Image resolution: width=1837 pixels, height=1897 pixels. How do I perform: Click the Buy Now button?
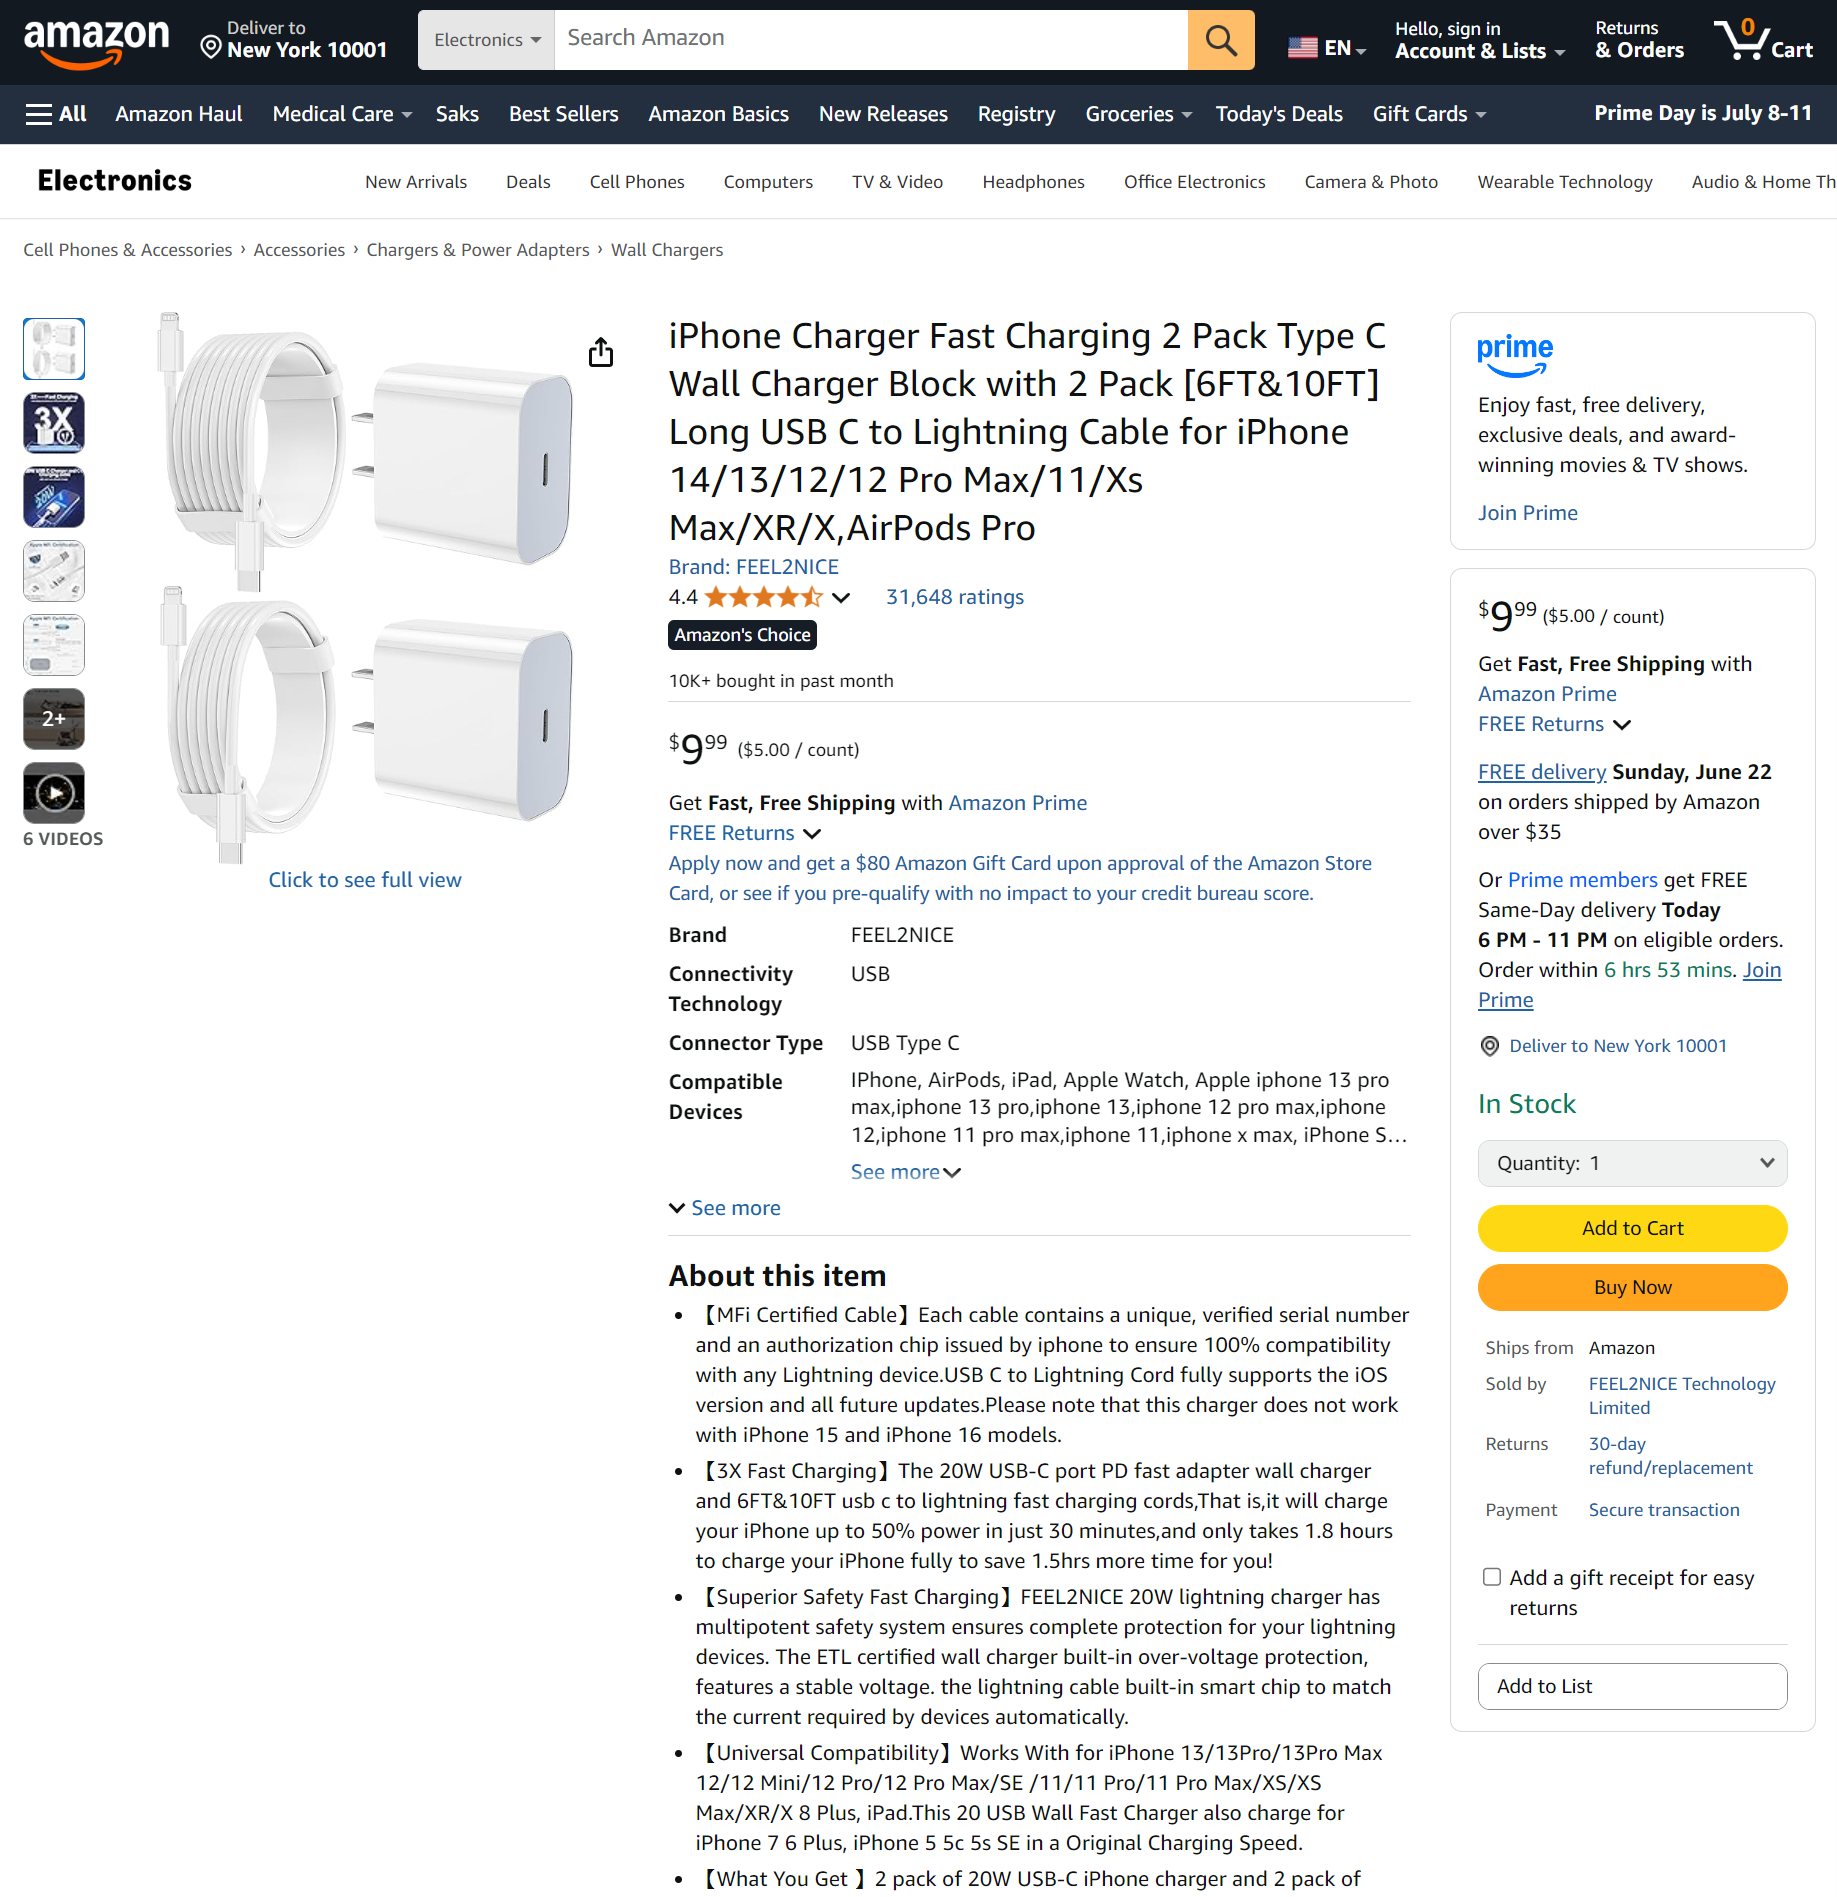[1632, 1287]
